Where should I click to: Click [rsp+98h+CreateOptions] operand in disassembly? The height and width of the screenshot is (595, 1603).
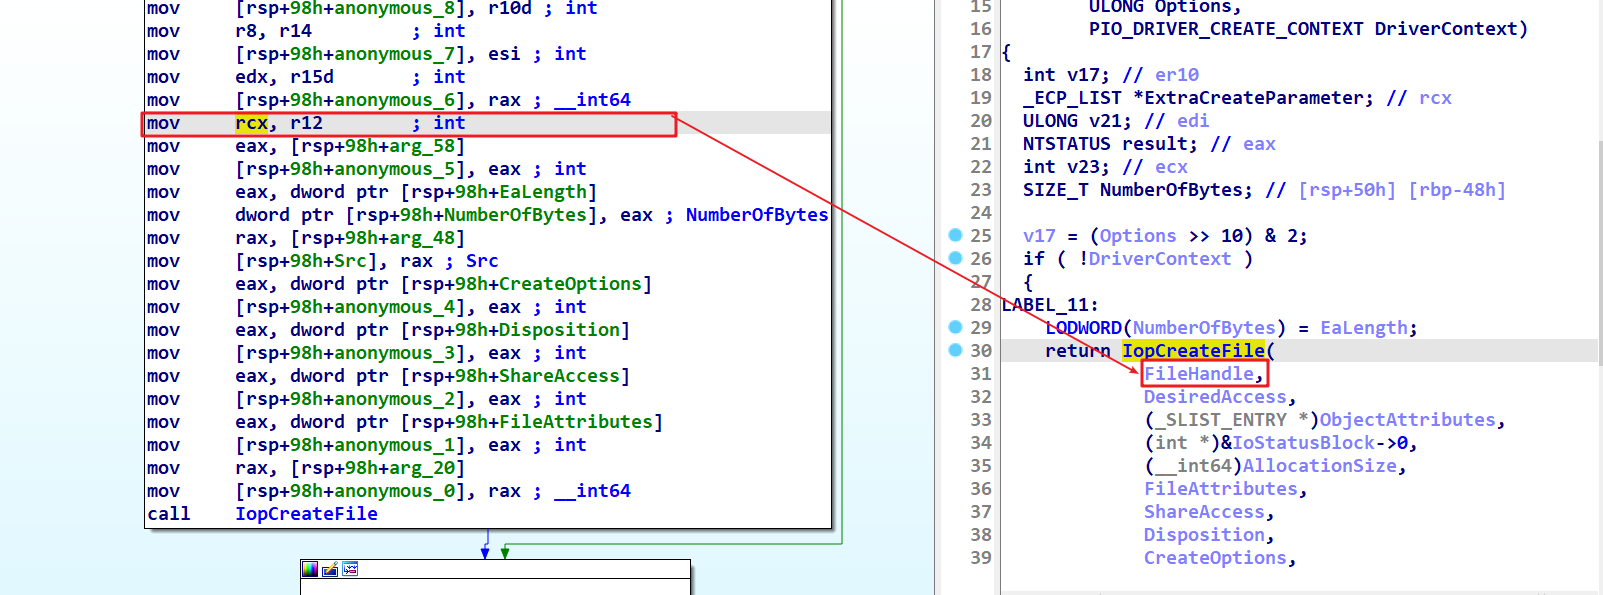(526, 284)
